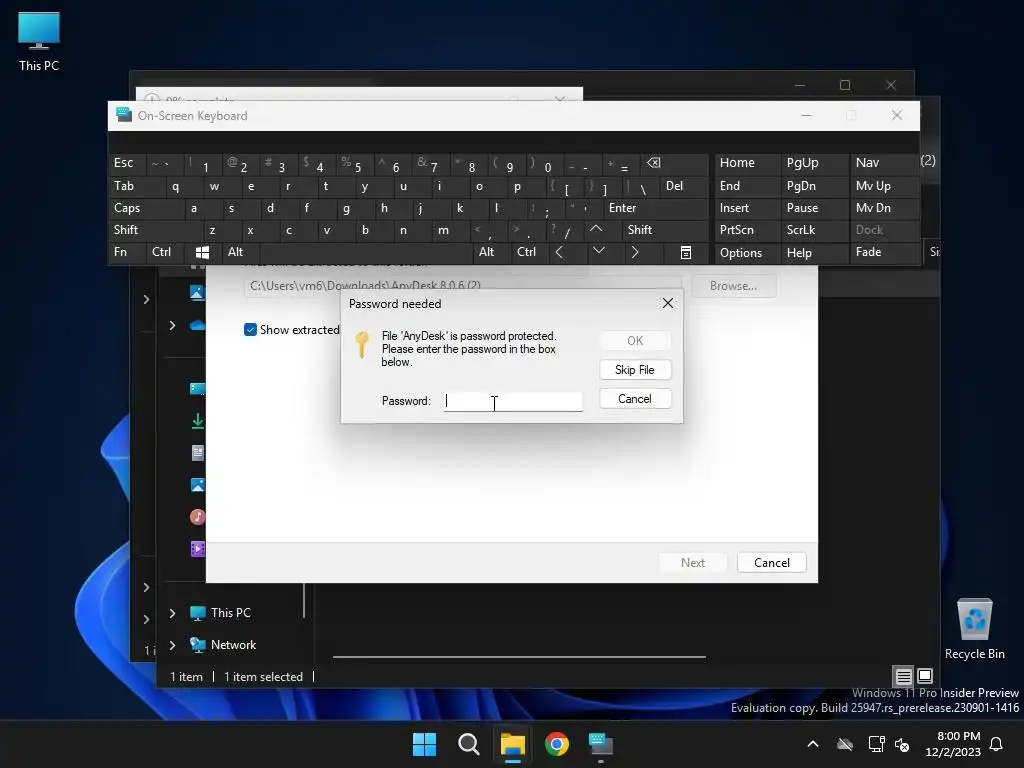Viewport: 1024px width, 768px height.
Task: Toggle left Alt key on On-Screen Keyboard
Action: [240, 252]
